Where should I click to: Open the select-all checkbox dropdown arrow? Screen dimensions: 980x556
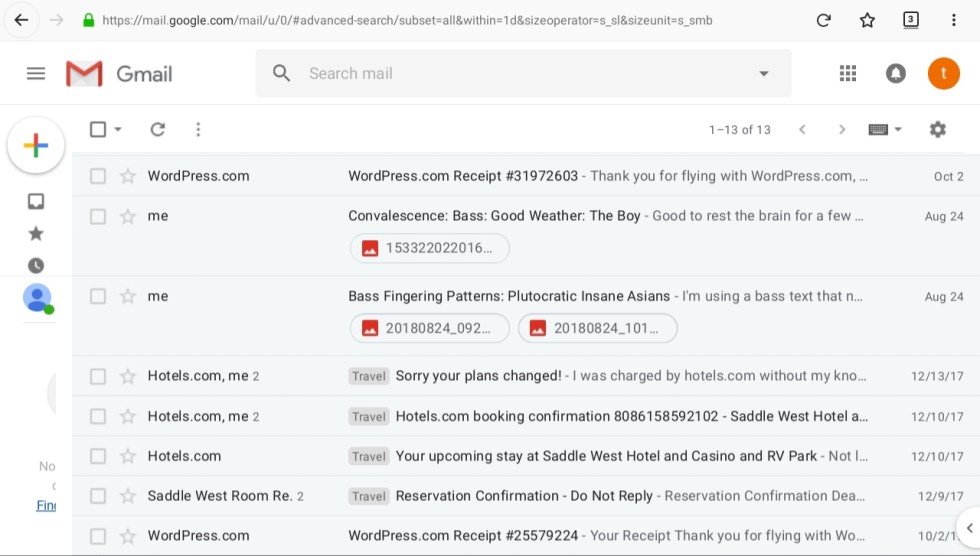(118, 129)
